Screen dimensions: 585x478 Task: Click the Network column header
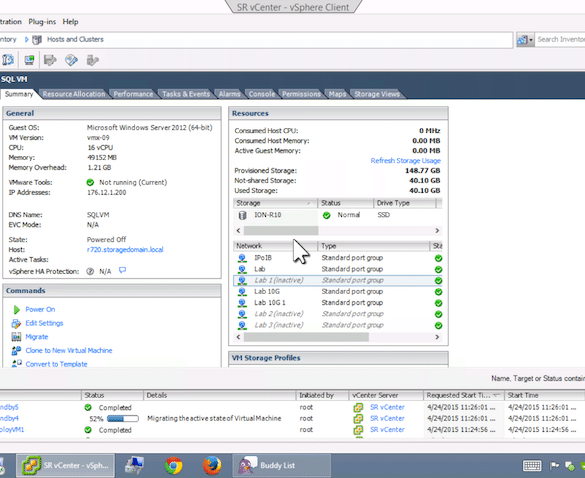pyautogui.click(x=275, y=246)
